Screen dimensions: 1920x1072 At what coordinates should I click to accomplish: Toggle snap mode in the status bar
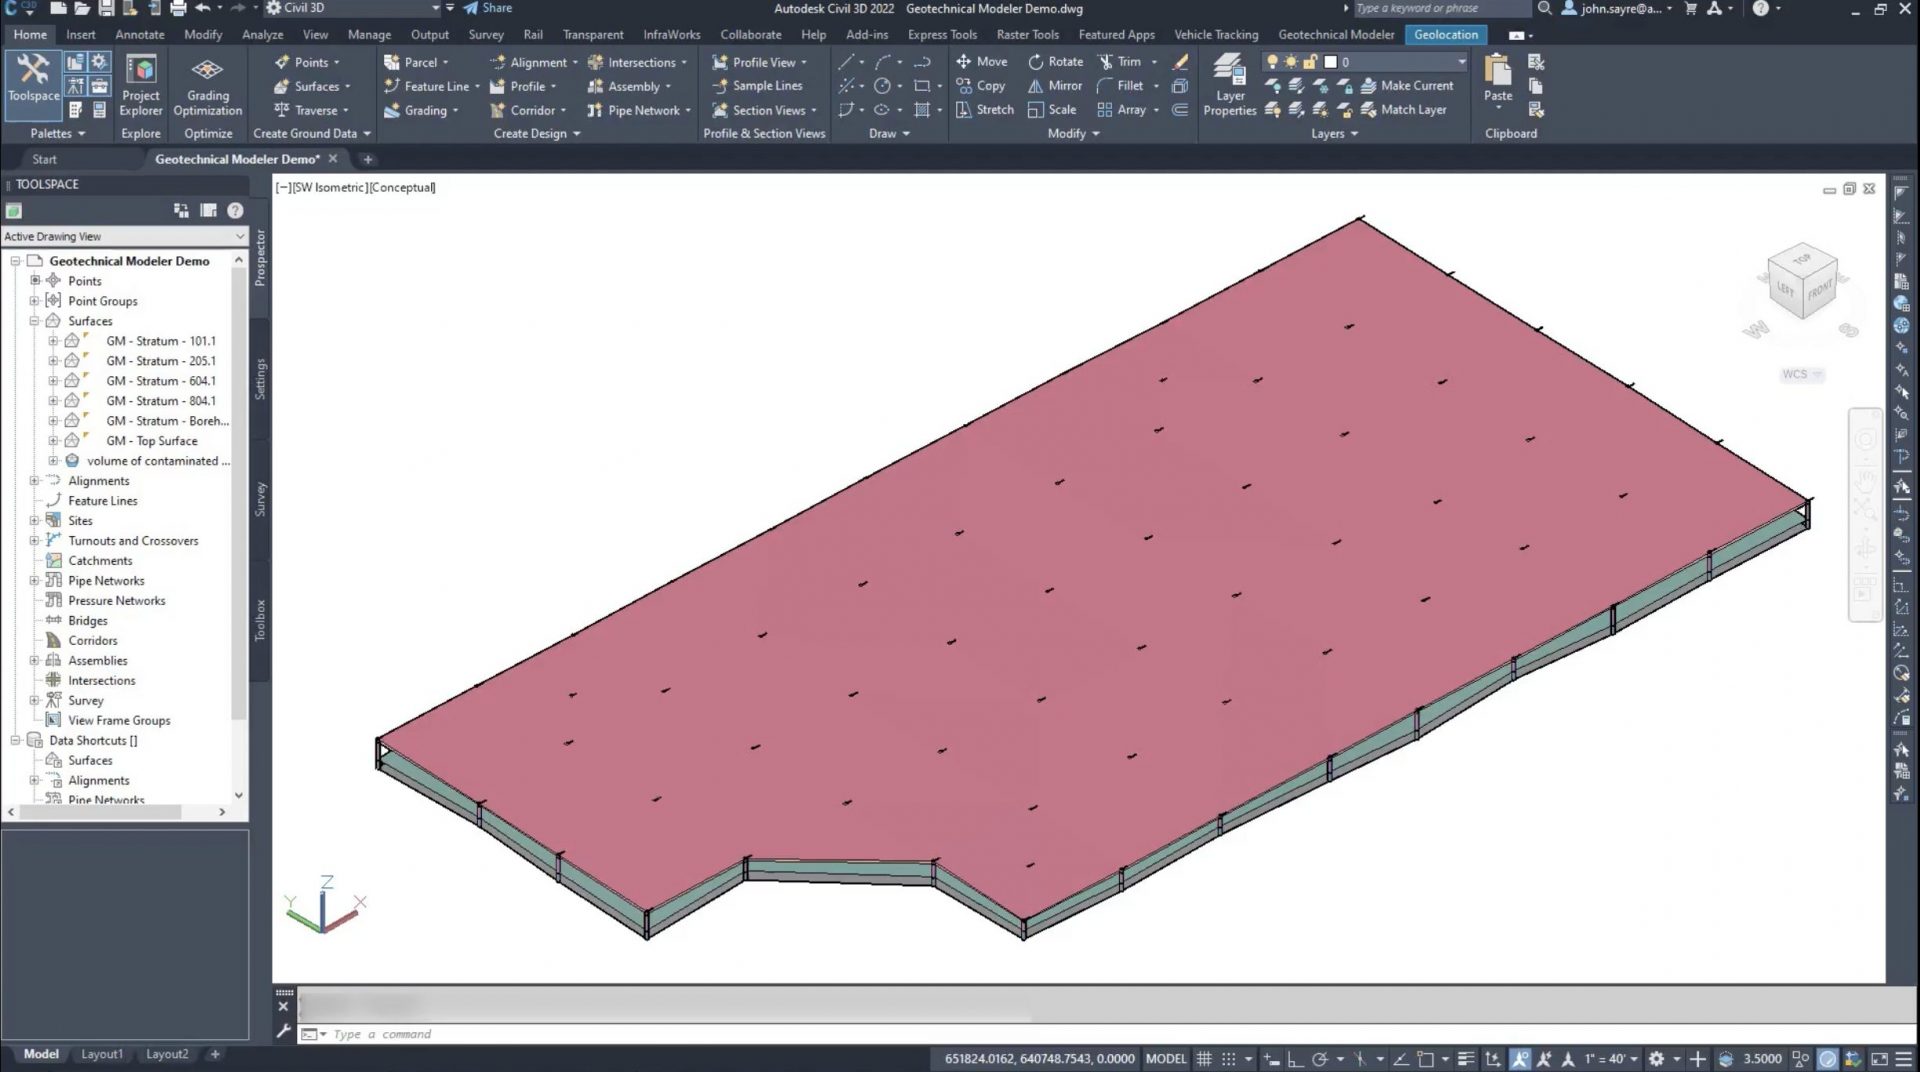pos(1229,1059)
